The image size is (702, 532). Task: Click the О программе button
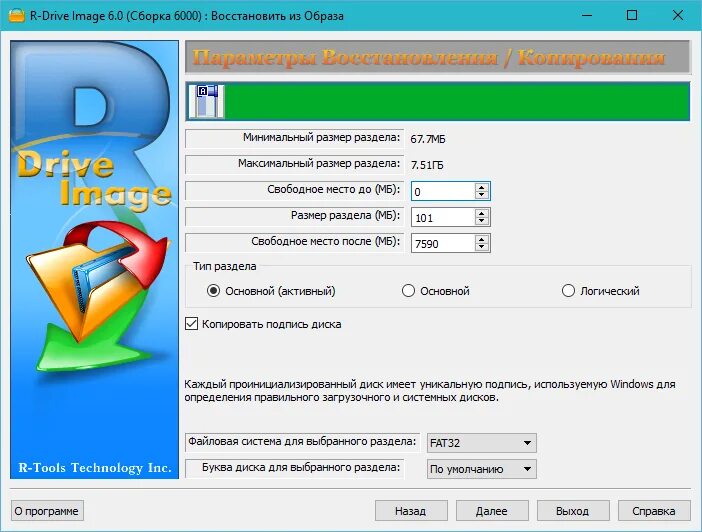pos(47,511)
